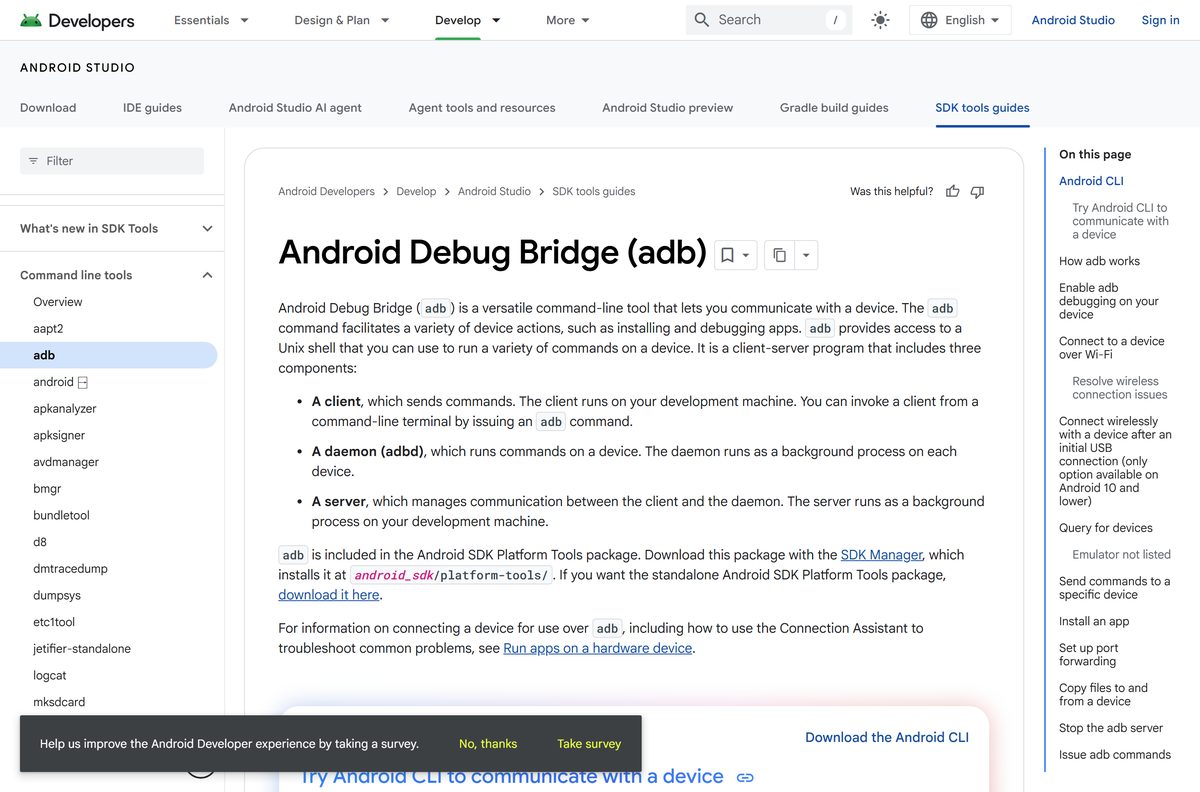
Task: Click the Take survey button
Action: [589, 744]
